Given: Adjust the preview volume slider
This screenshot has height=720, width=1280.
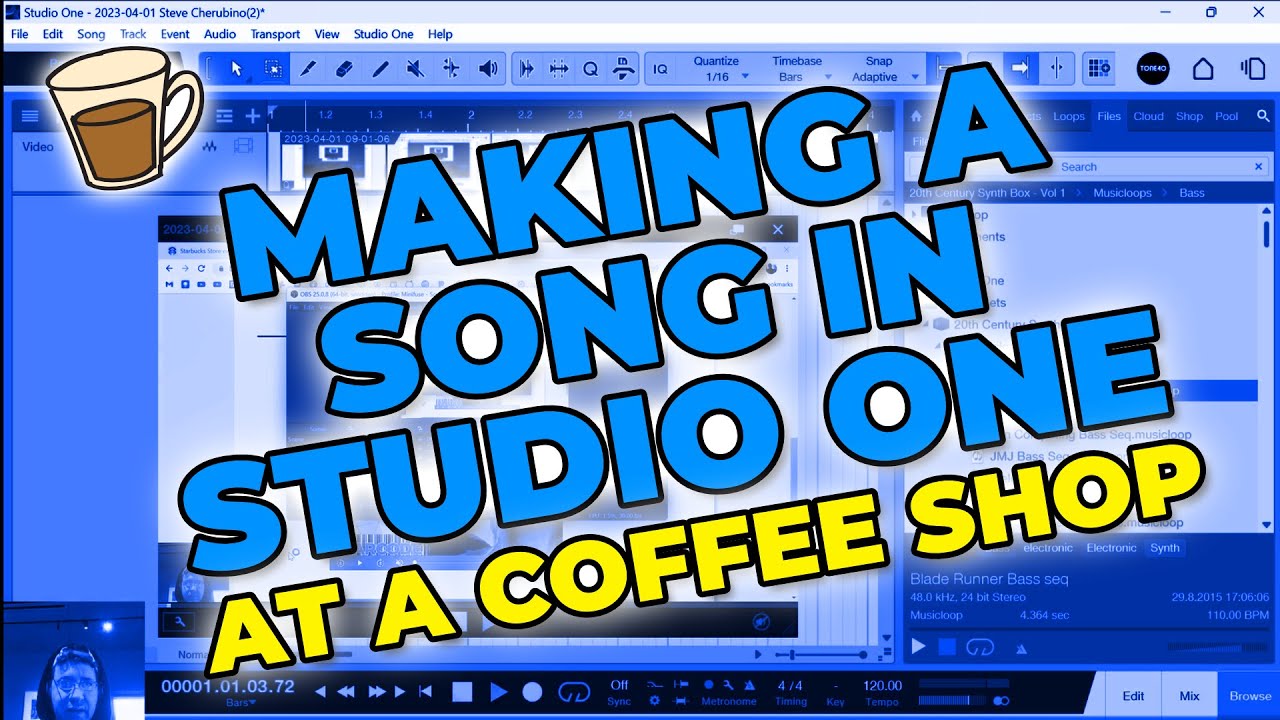Looking at the screenshot, I should coord(1219,648).
